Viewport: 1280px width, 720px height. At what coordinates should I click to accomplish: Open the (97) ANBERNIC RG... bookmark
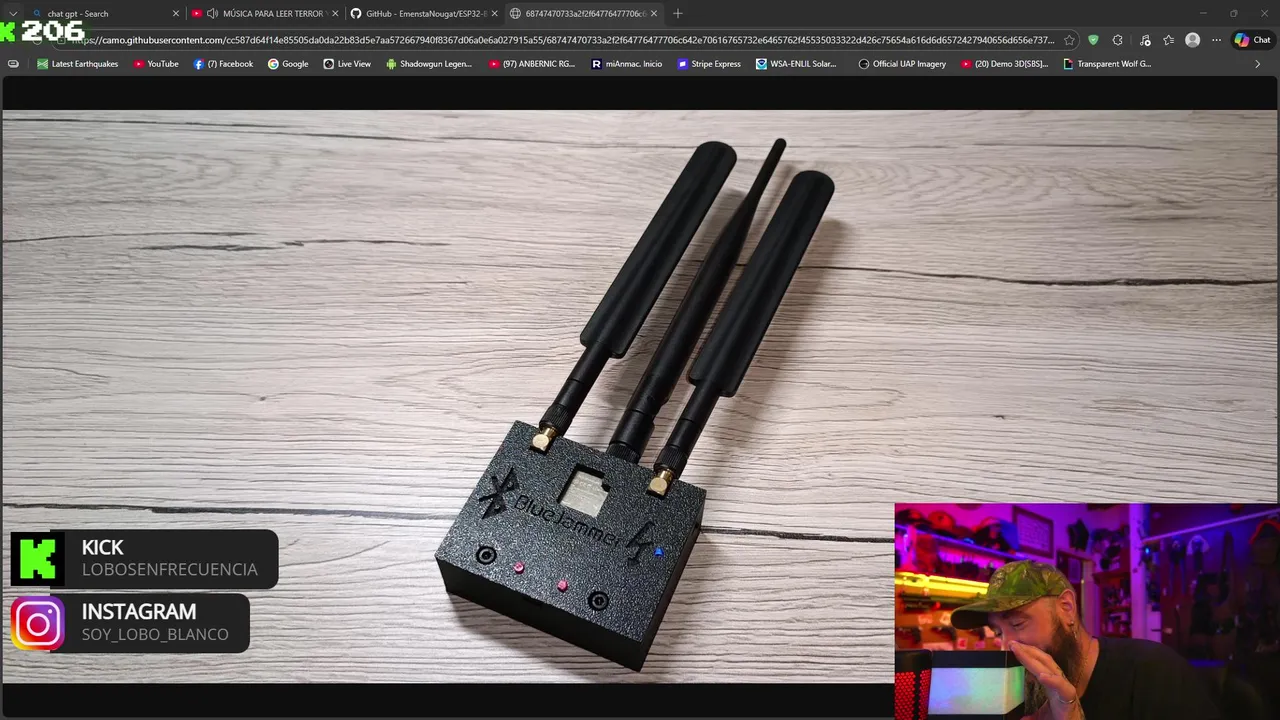532,64
